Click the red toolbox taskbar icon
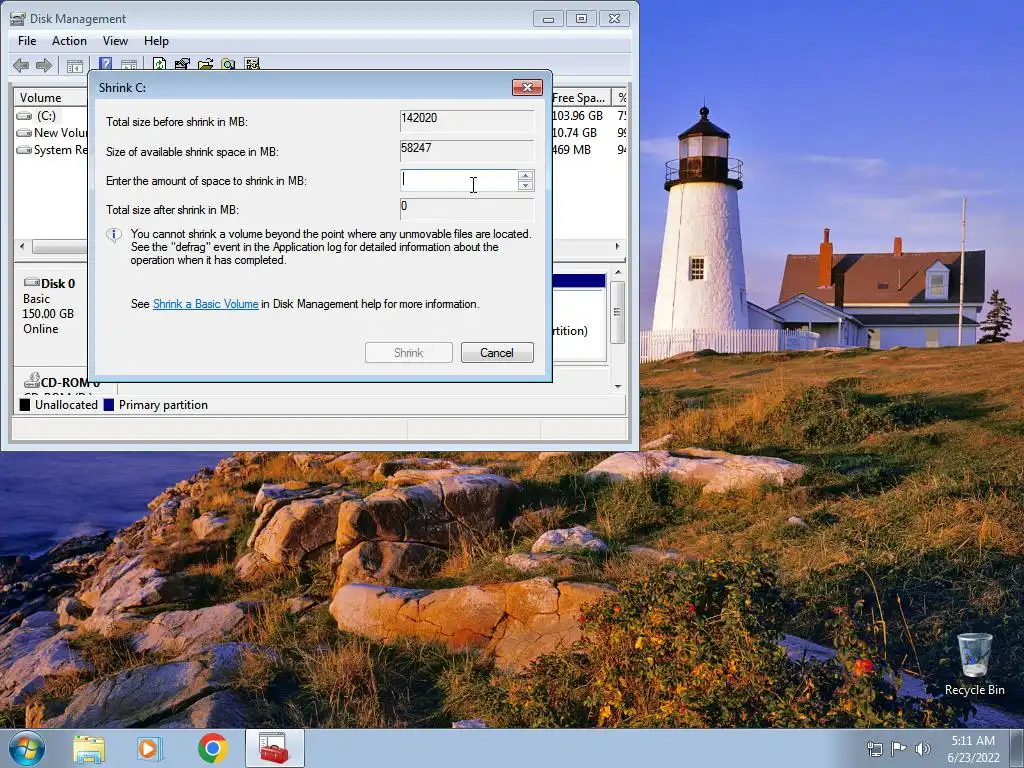The image size is (1024, 768). (274, 748)
